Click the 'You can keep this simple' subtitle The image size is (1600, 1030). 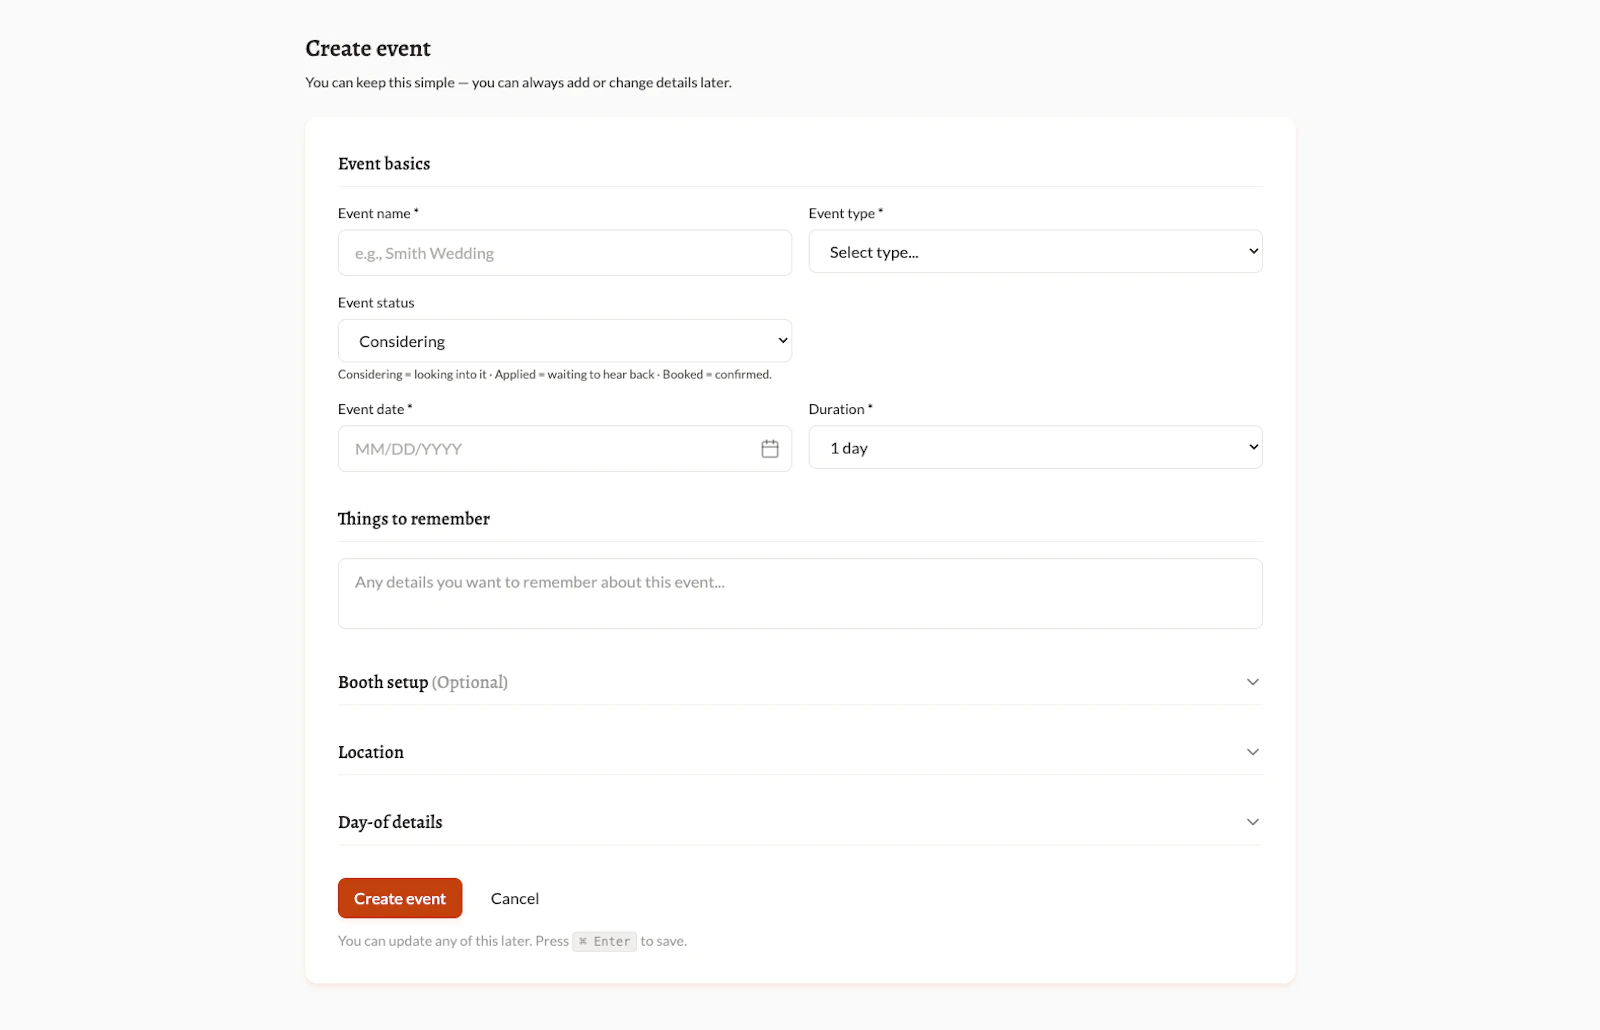click(518, 82)
